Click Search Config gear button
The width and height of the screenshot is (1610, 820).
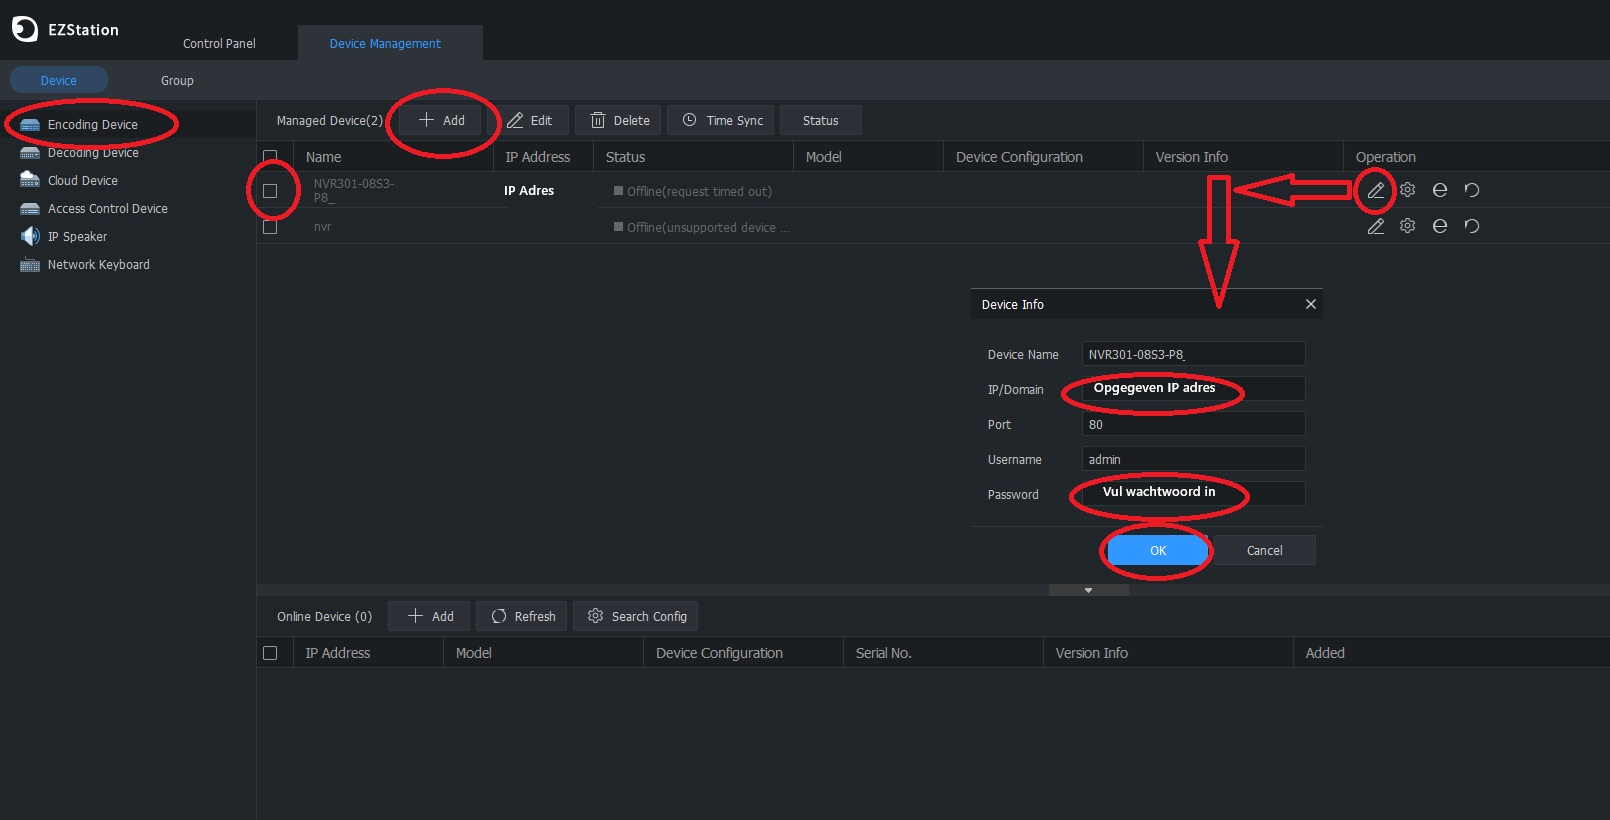[636, 616]
